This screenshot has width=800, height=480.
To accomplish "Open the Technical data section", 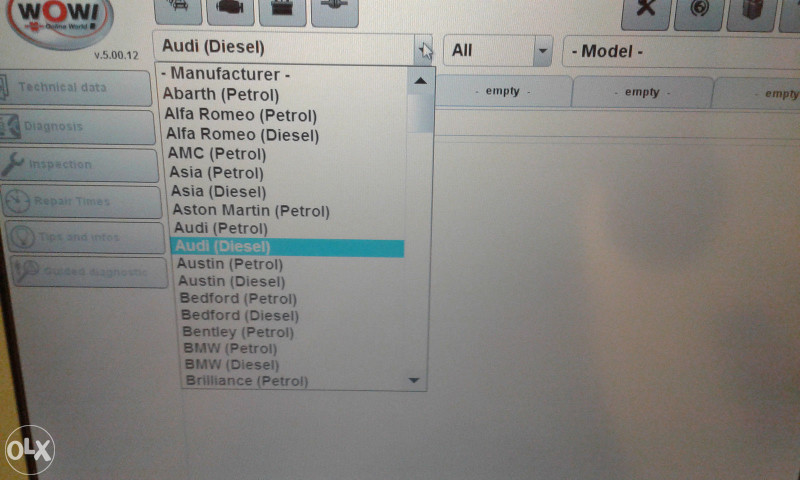I will 75,88.
